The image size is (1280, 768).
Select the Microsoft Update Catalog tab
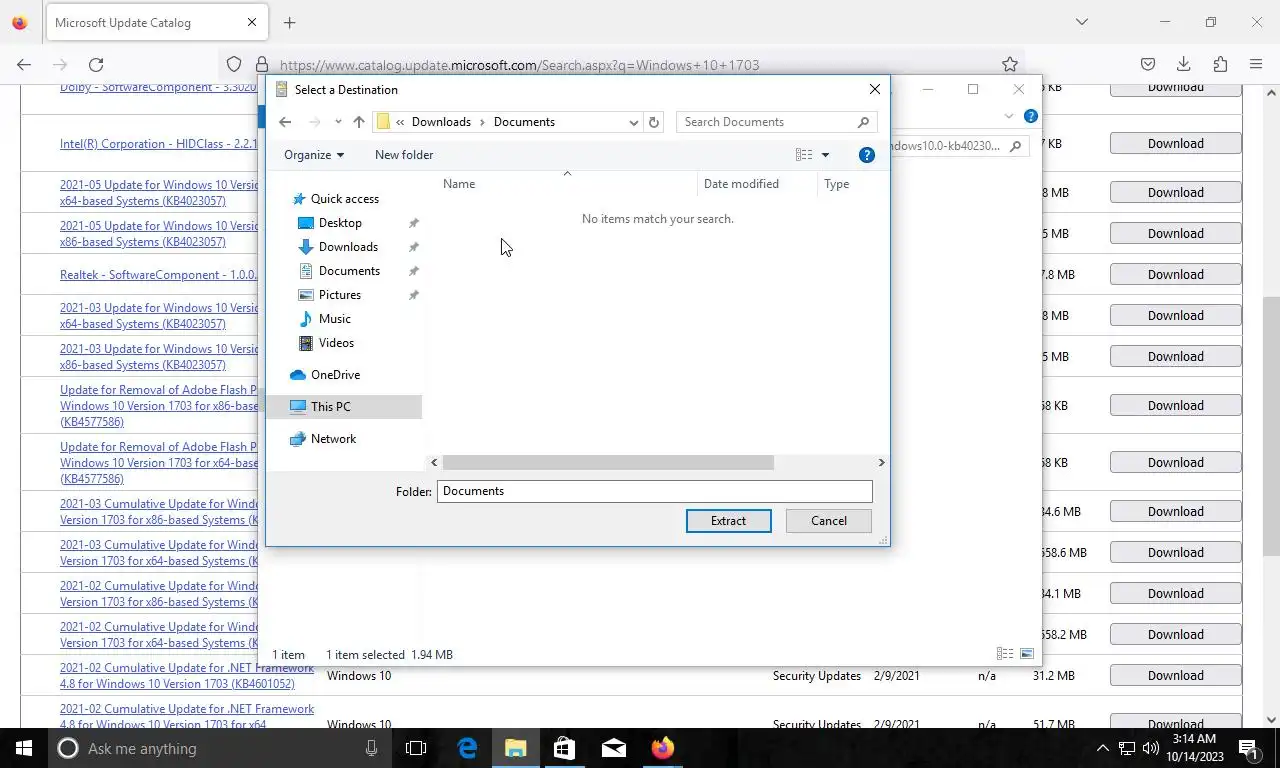click(156, 22)
